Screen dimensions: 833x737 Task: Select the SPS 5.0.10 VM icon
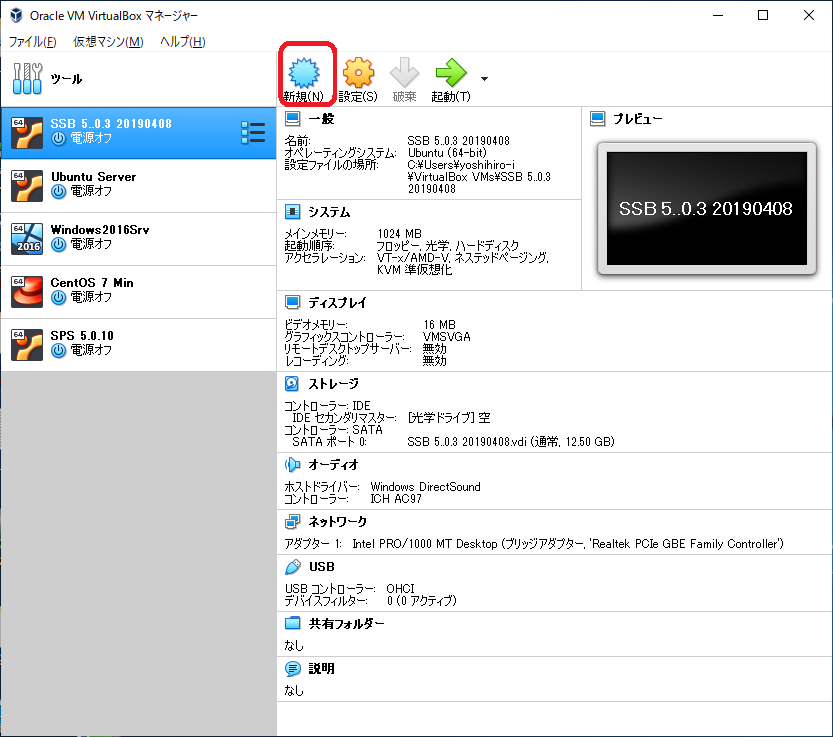tap(27, 345)
